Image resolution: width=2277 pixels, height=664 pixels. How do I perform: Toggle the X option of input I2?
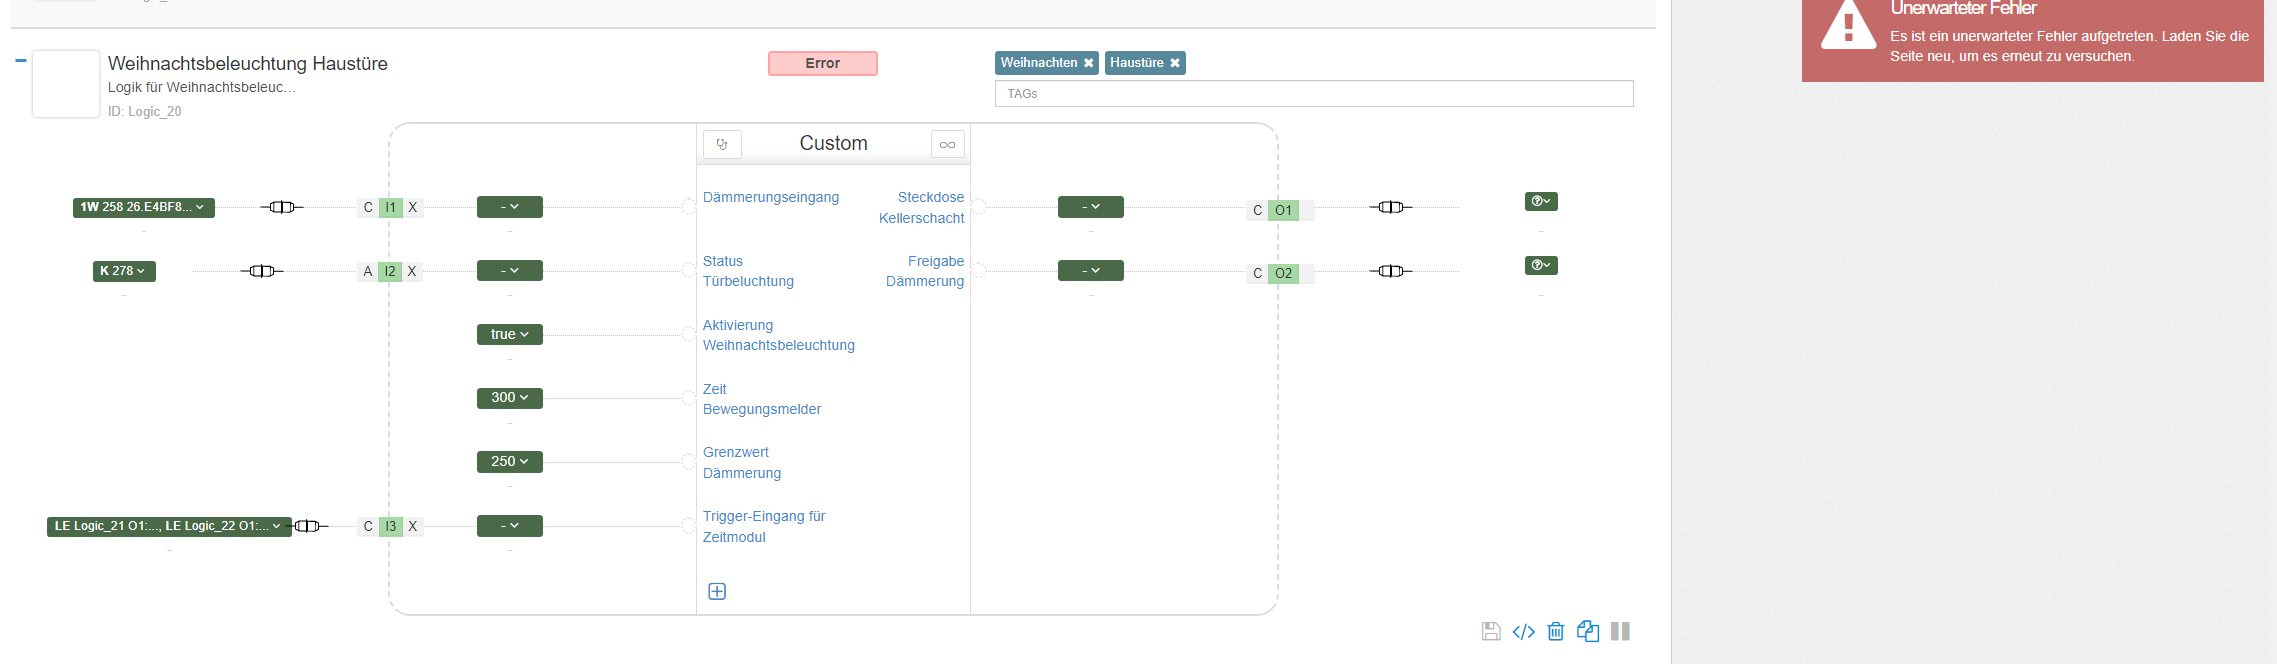(x=412, y=271)
